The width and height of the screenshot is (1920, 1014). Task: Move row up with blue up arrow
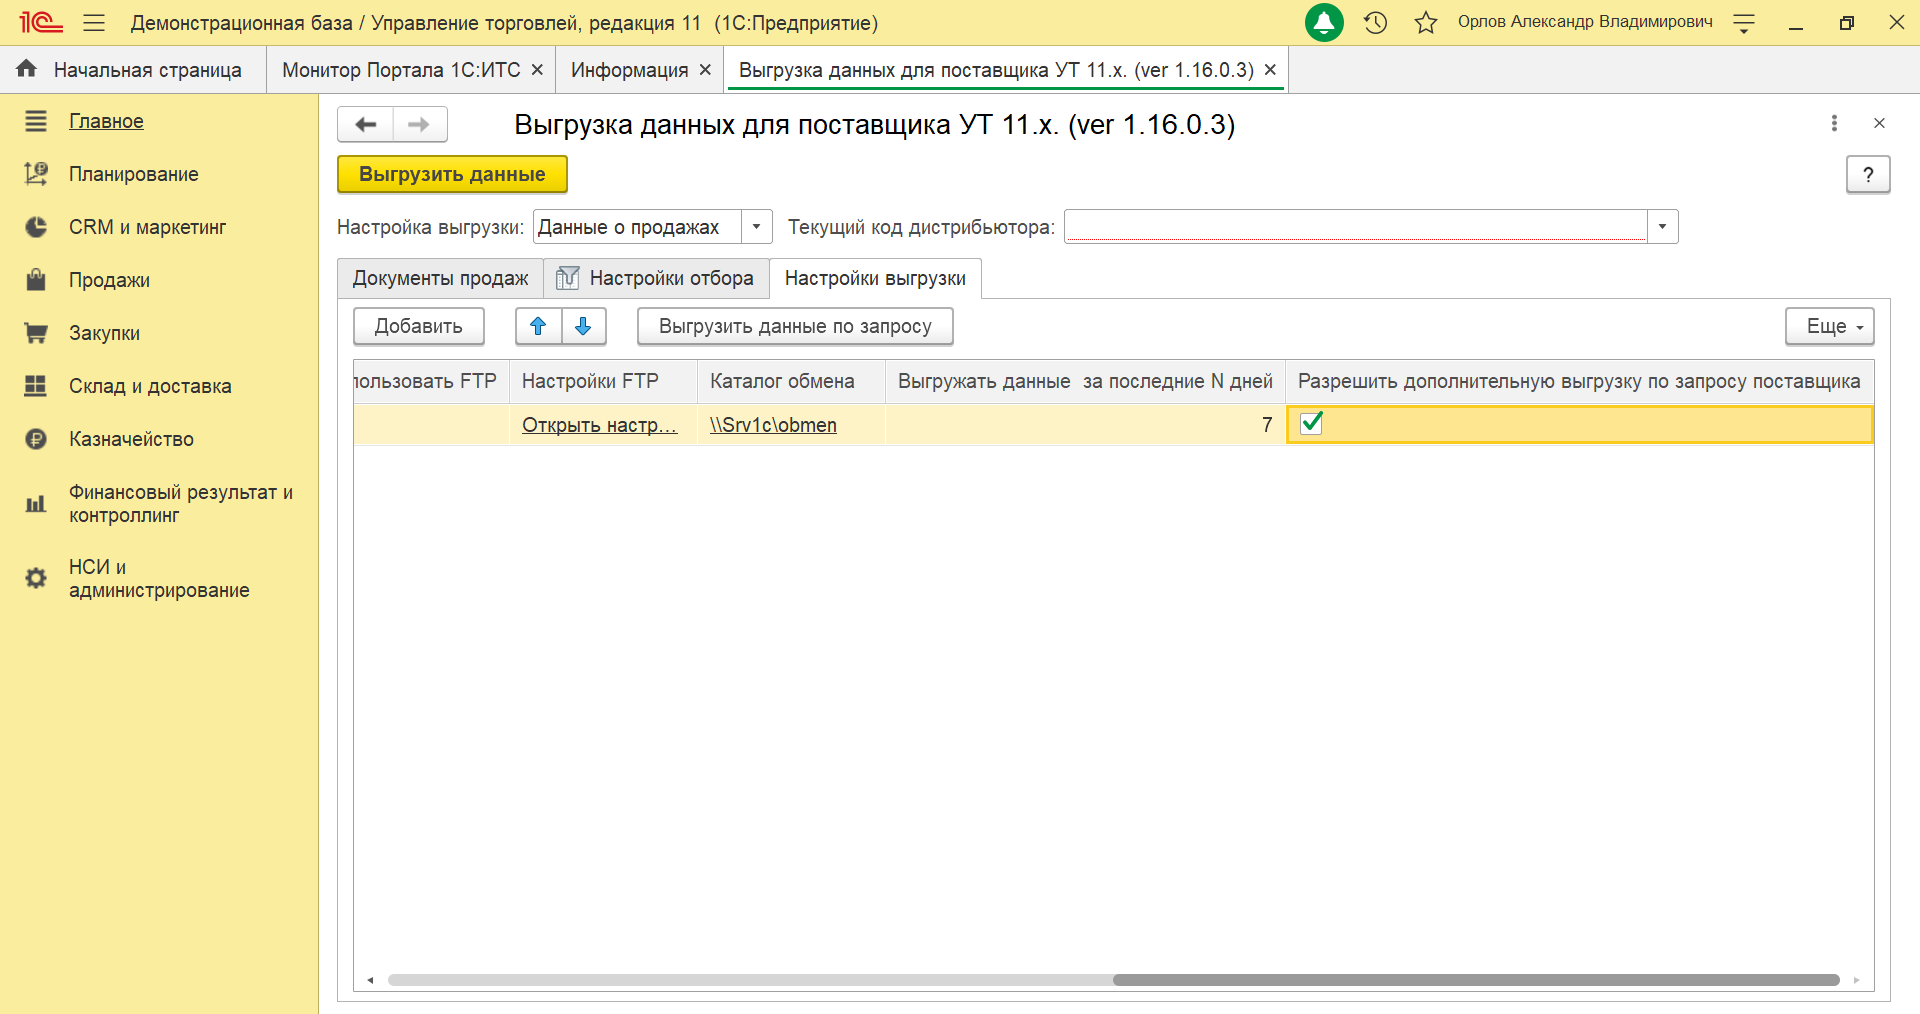coord(538,326)
